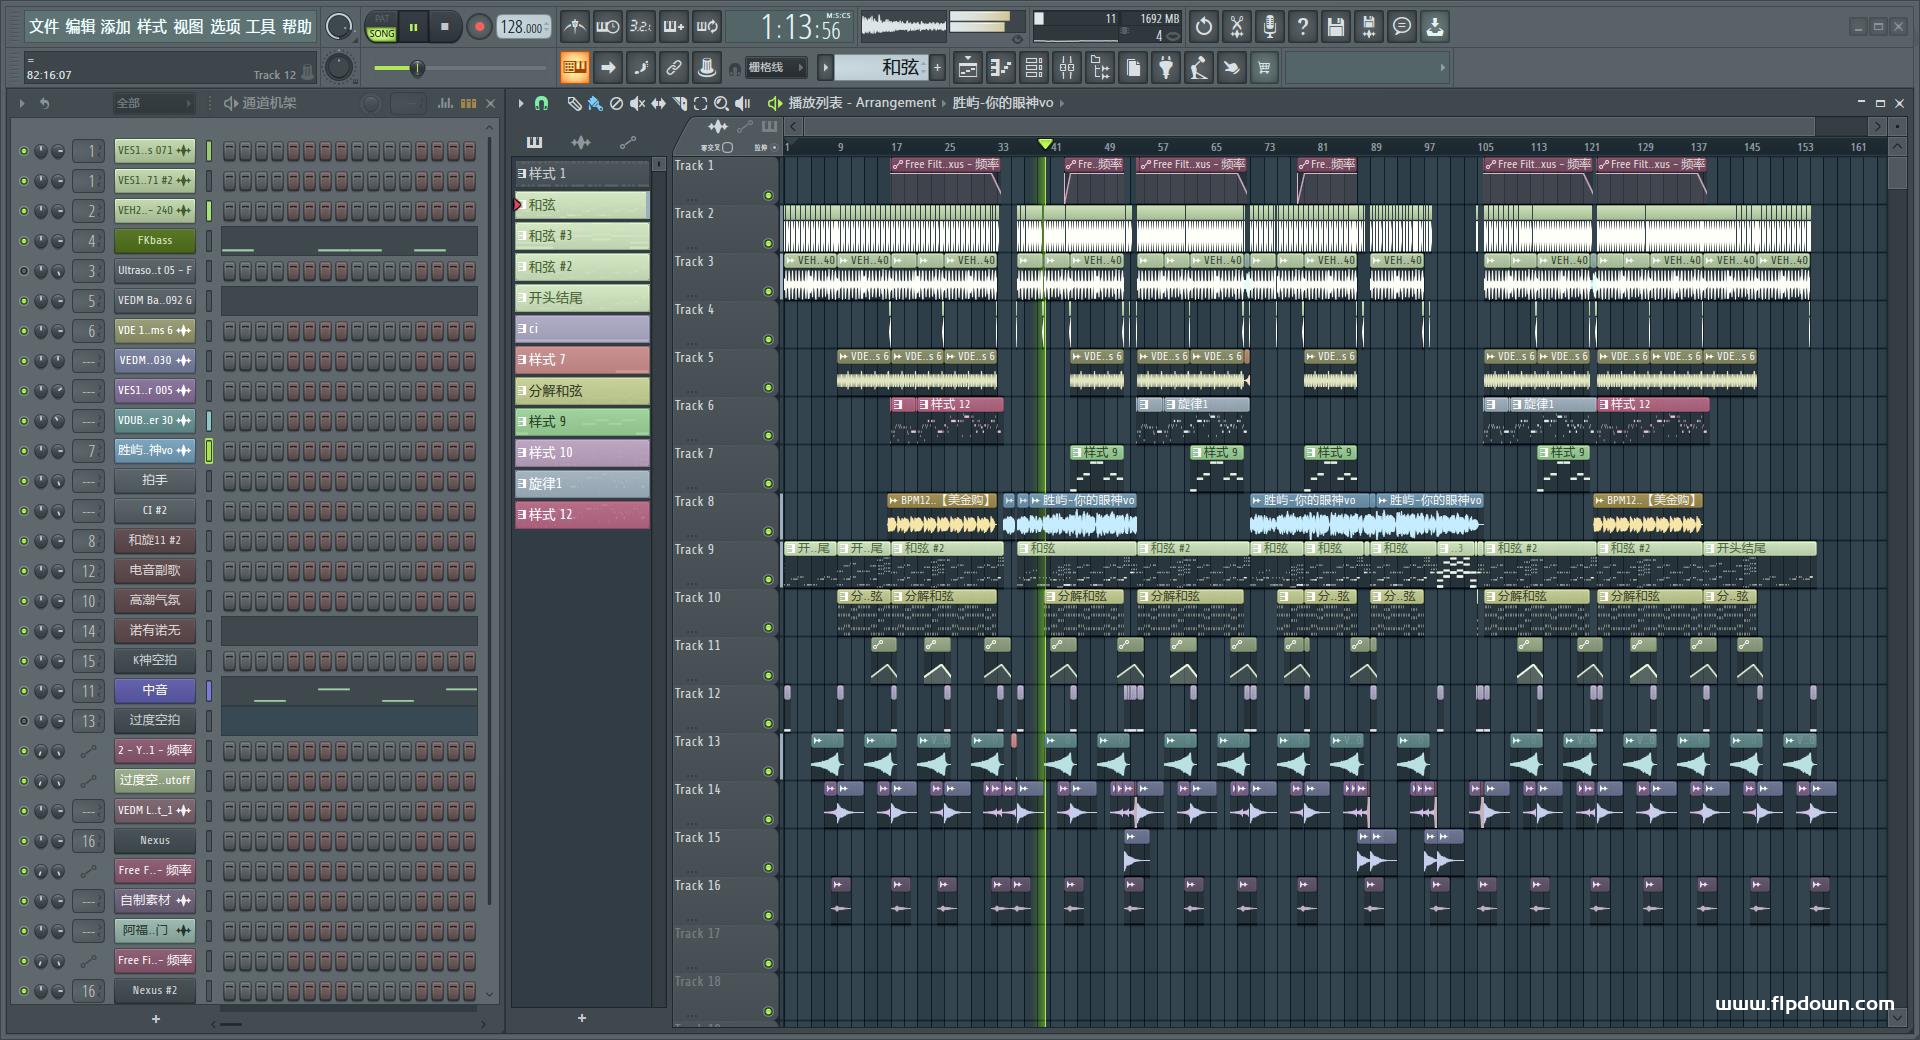Select the delete tool in playlist toolbar
1920x1040 pixels.
tap(616, 103)
